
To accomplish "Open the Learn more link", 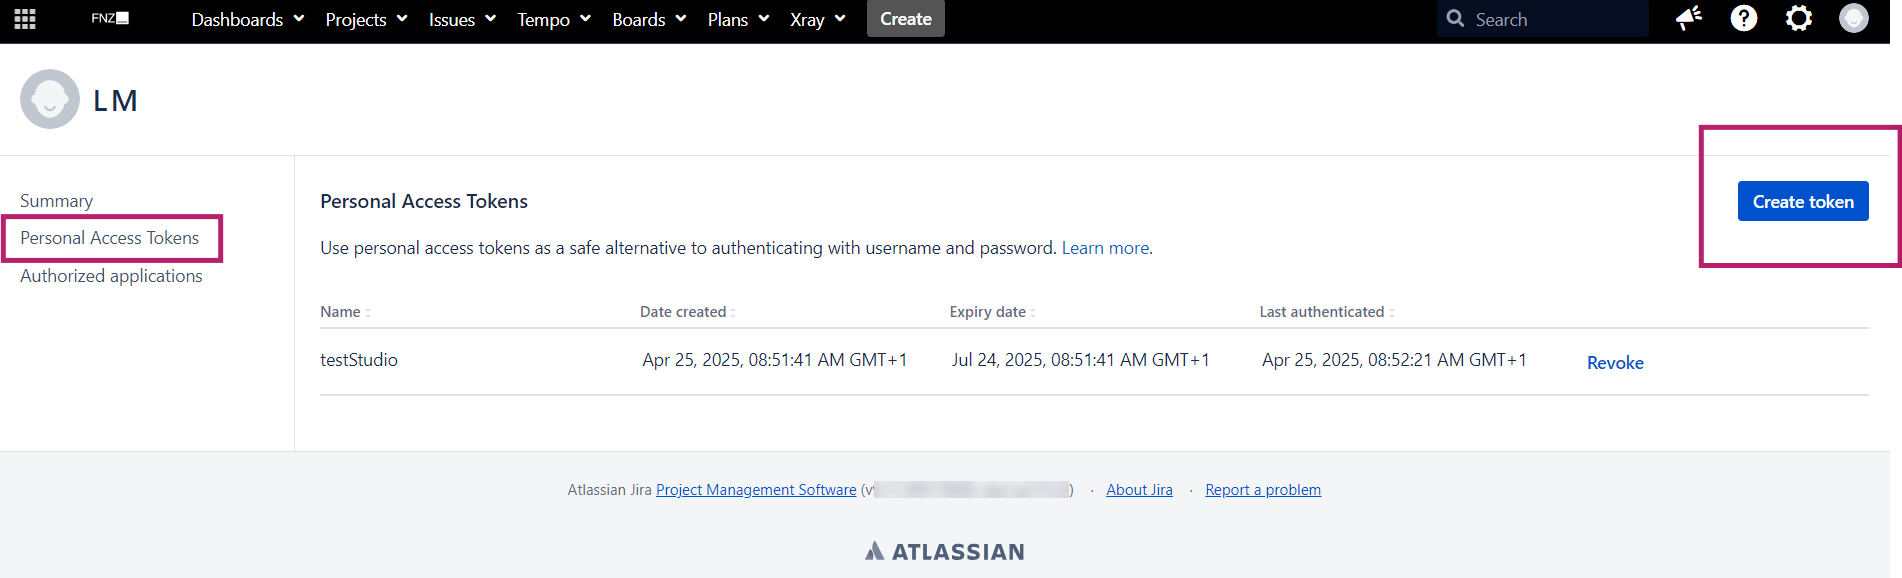I will point(1105,248).
